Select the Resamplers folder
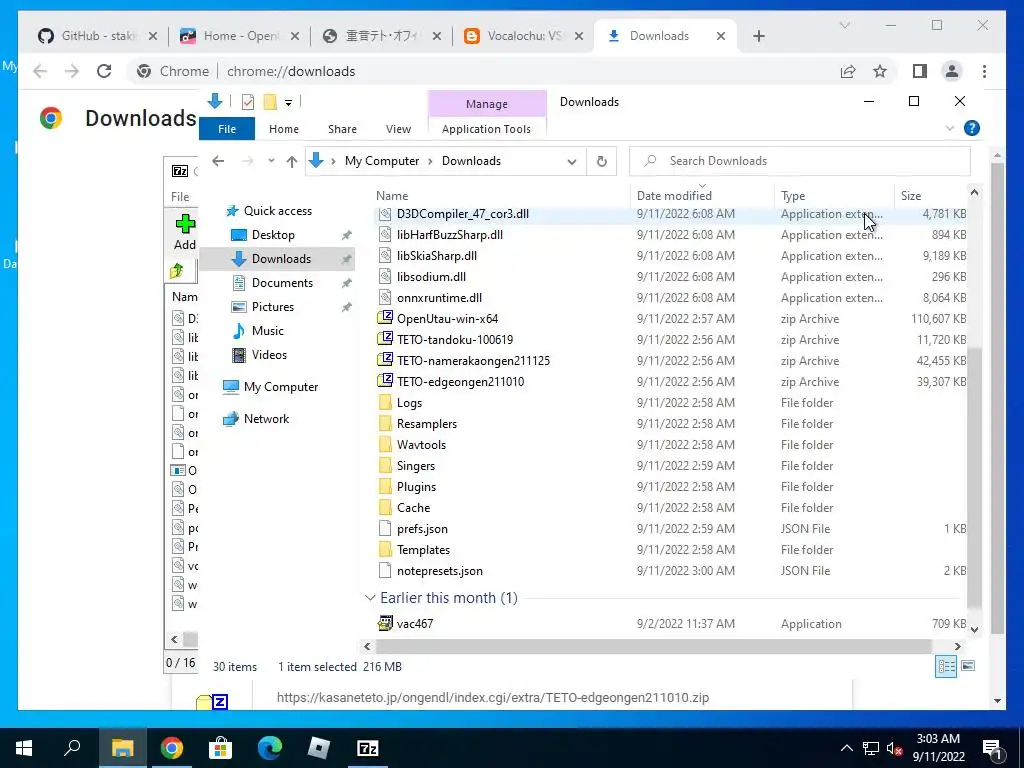Viewport: 1024px width, 768px height. pyautogui.click(x=426, y=424)
